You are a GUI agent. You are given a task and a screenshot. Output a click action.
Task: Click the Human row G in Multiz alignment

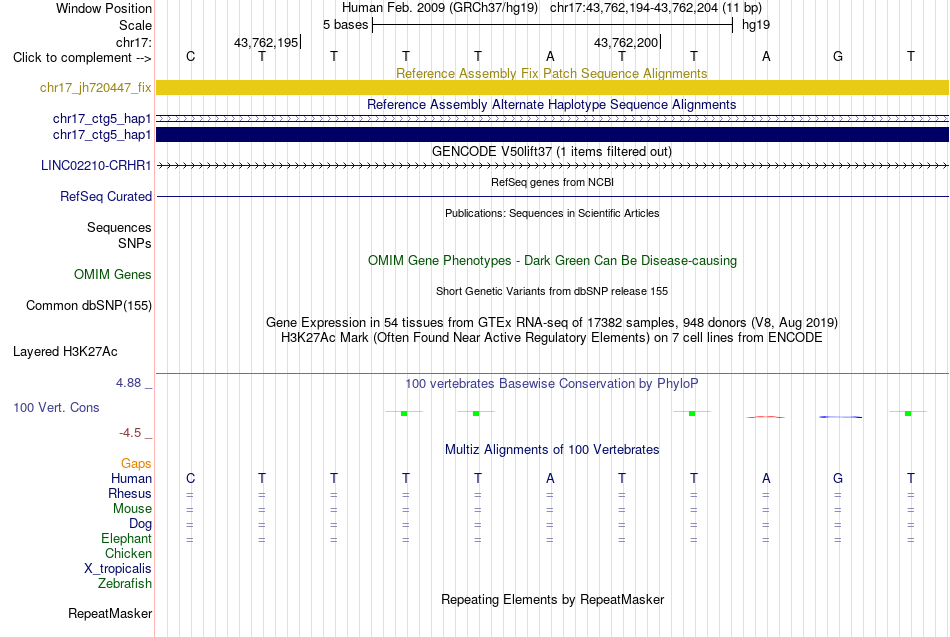(x=838, y=479)
